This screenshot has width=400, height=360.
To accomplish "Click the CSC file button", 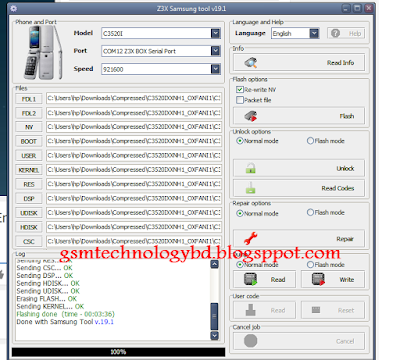I will point(29,241).
